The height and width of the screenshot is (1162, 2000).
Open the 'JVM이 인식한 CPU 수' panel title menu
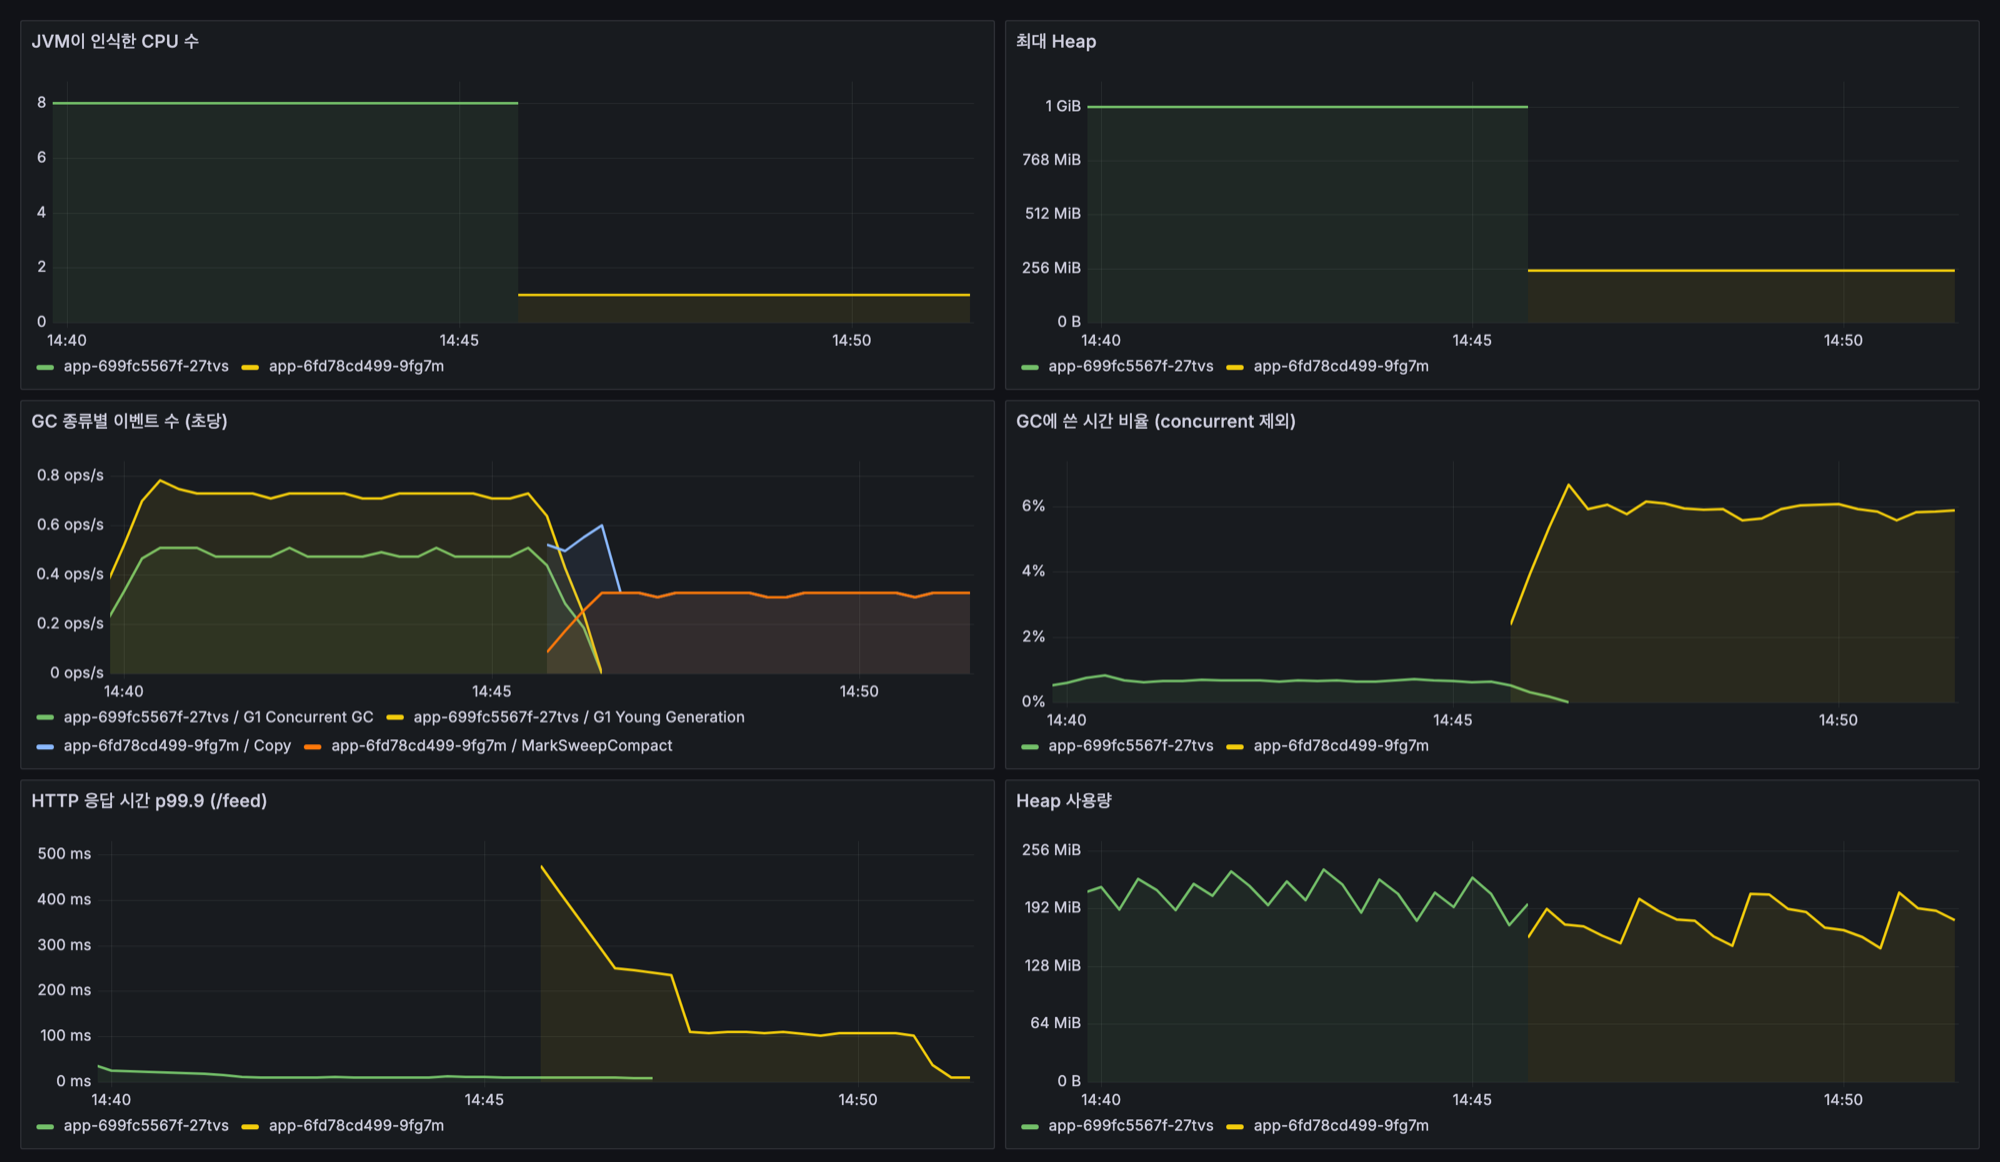pos(115,41)
